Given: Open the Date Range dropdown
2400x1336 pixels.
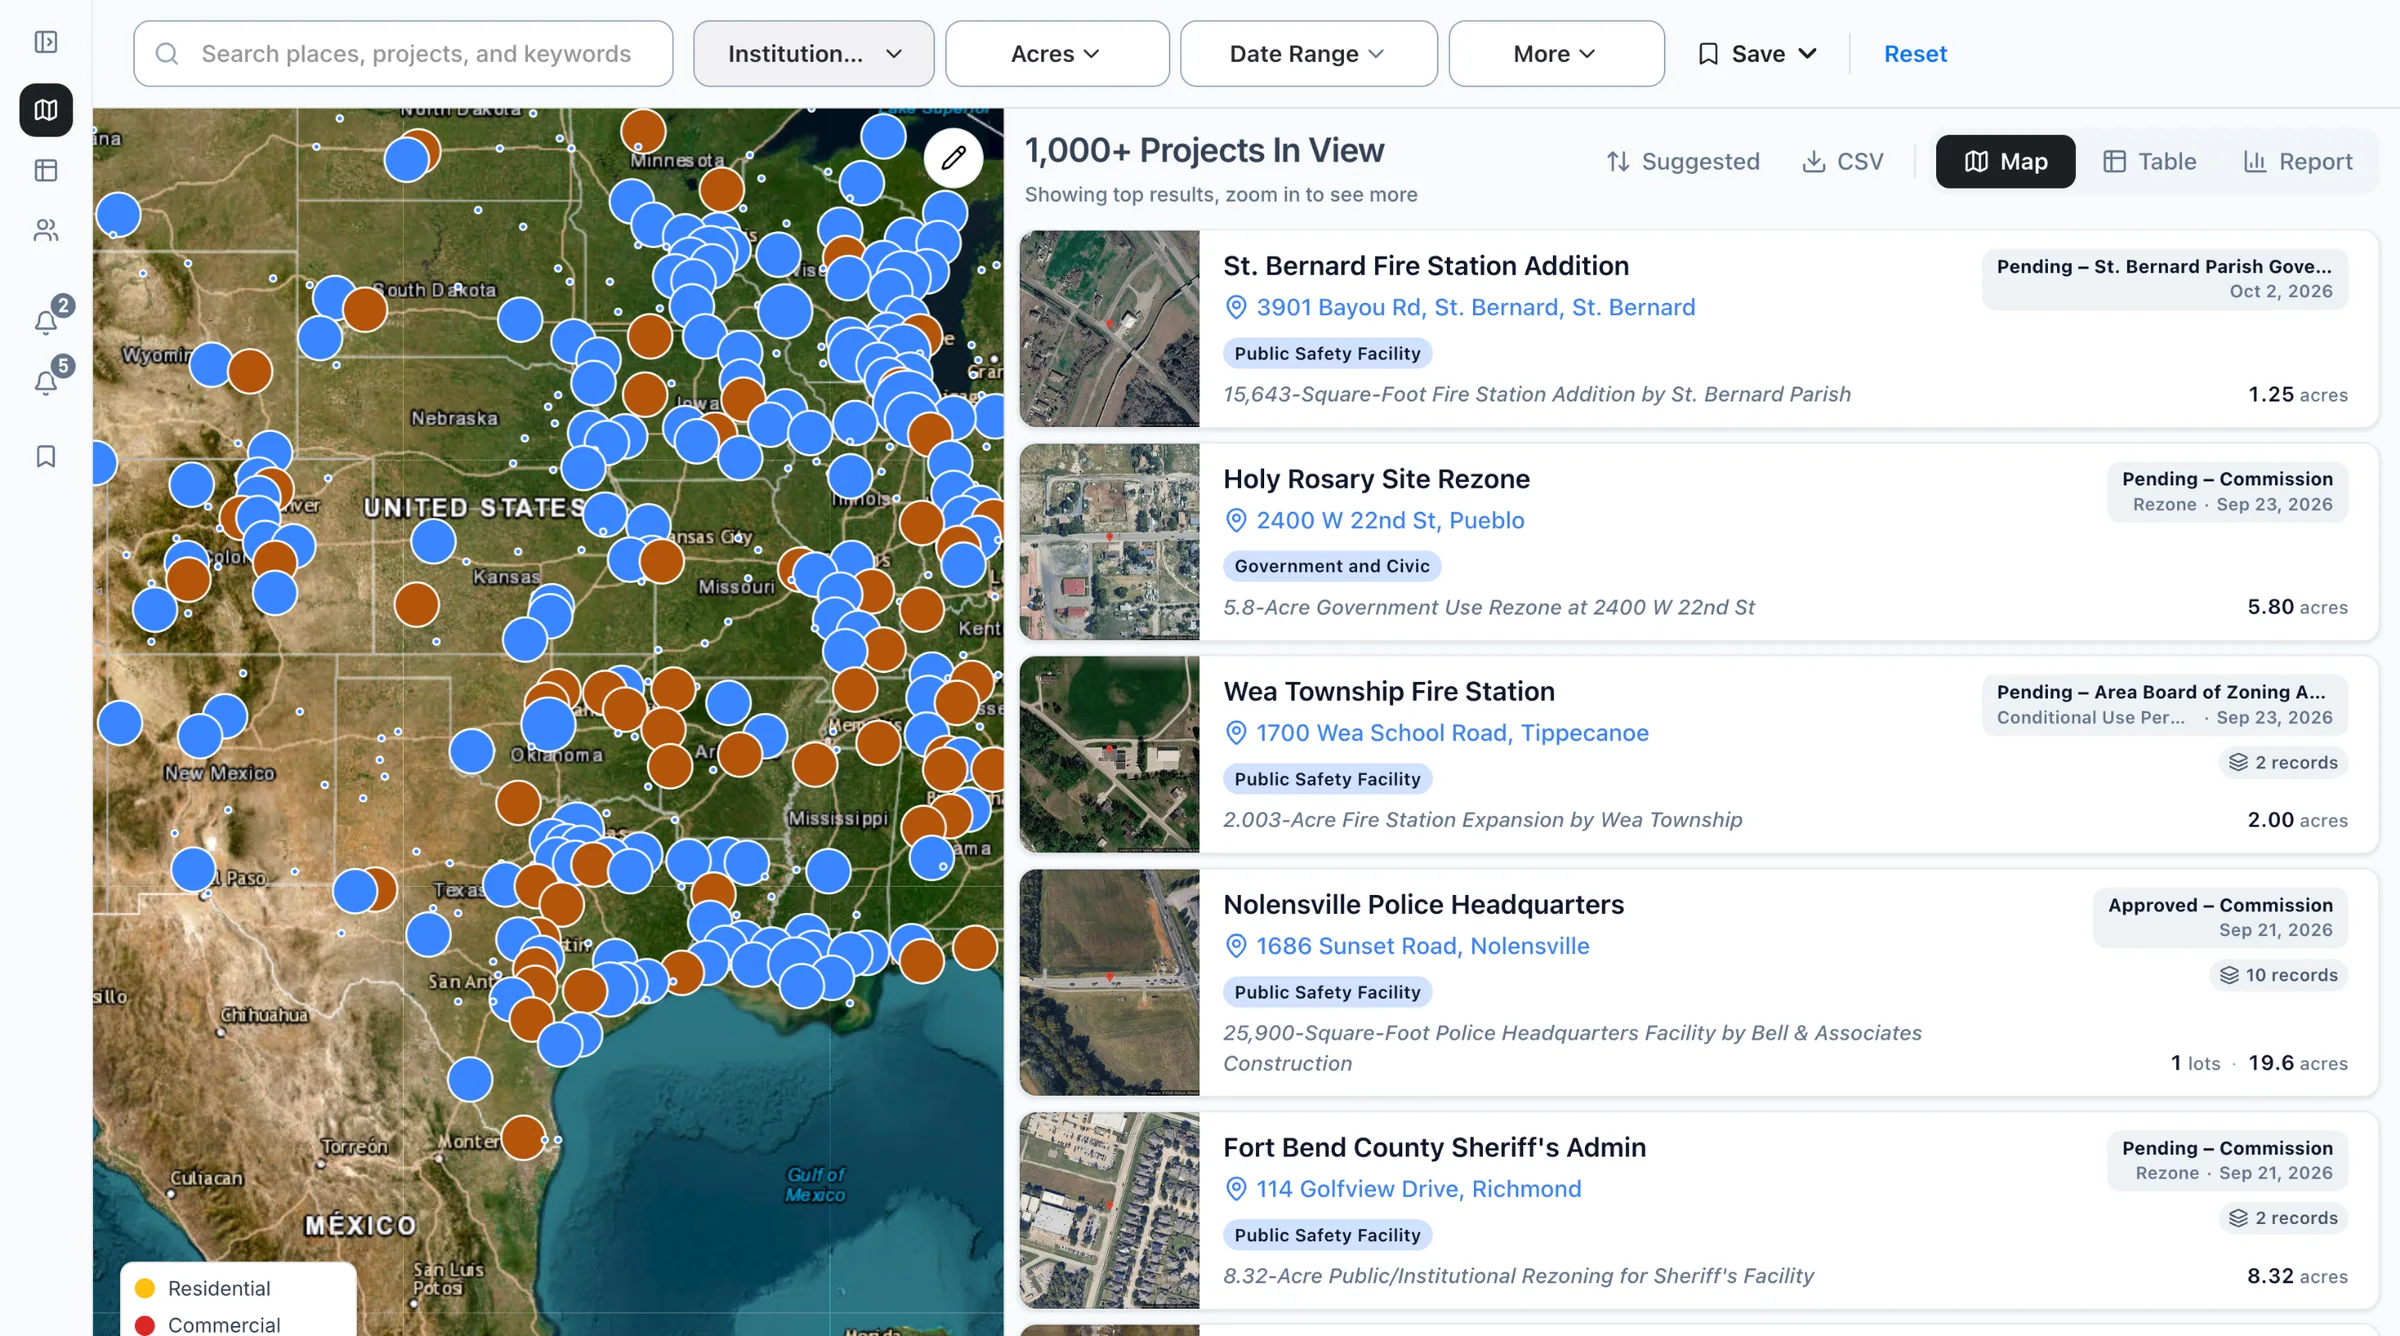Looking at the screenshot, I should click(1308, 54).
